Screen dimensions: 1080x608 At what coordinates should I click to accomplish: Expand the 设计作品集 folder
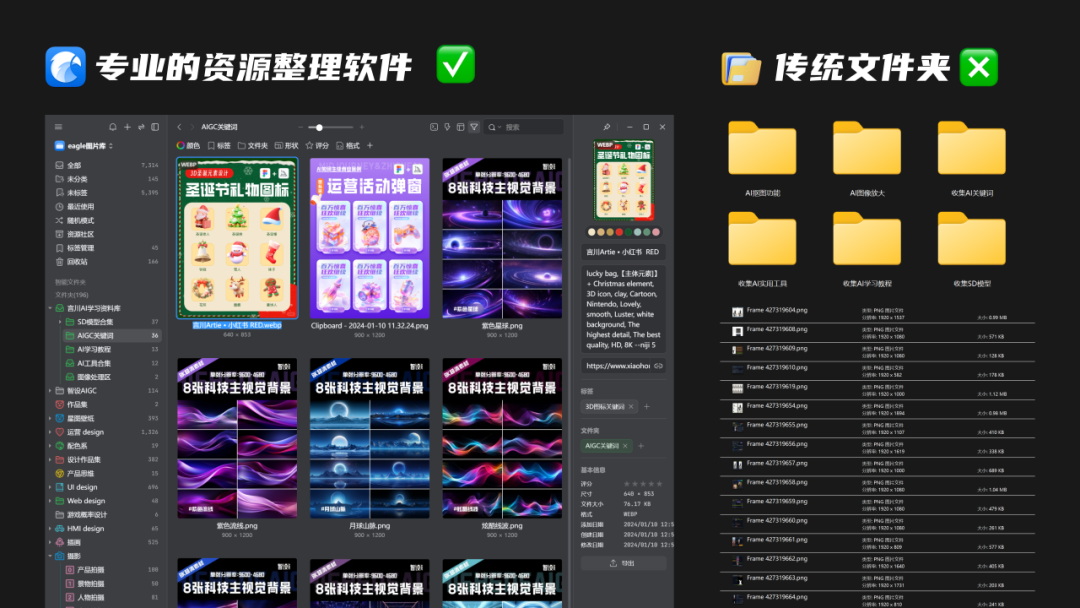(x=50, y=459)
